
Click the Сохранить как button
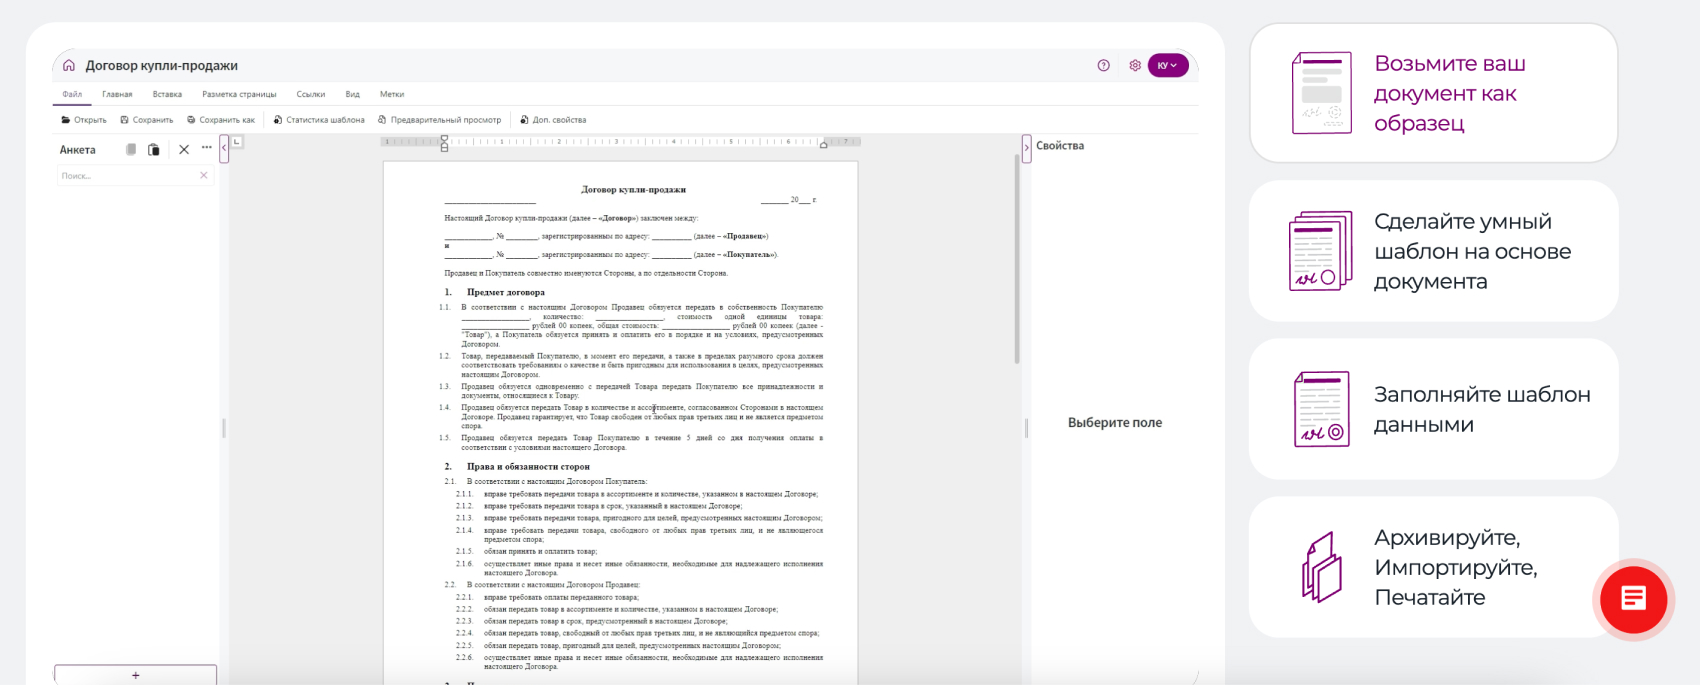pyautogui.click(x=221, y=120)
